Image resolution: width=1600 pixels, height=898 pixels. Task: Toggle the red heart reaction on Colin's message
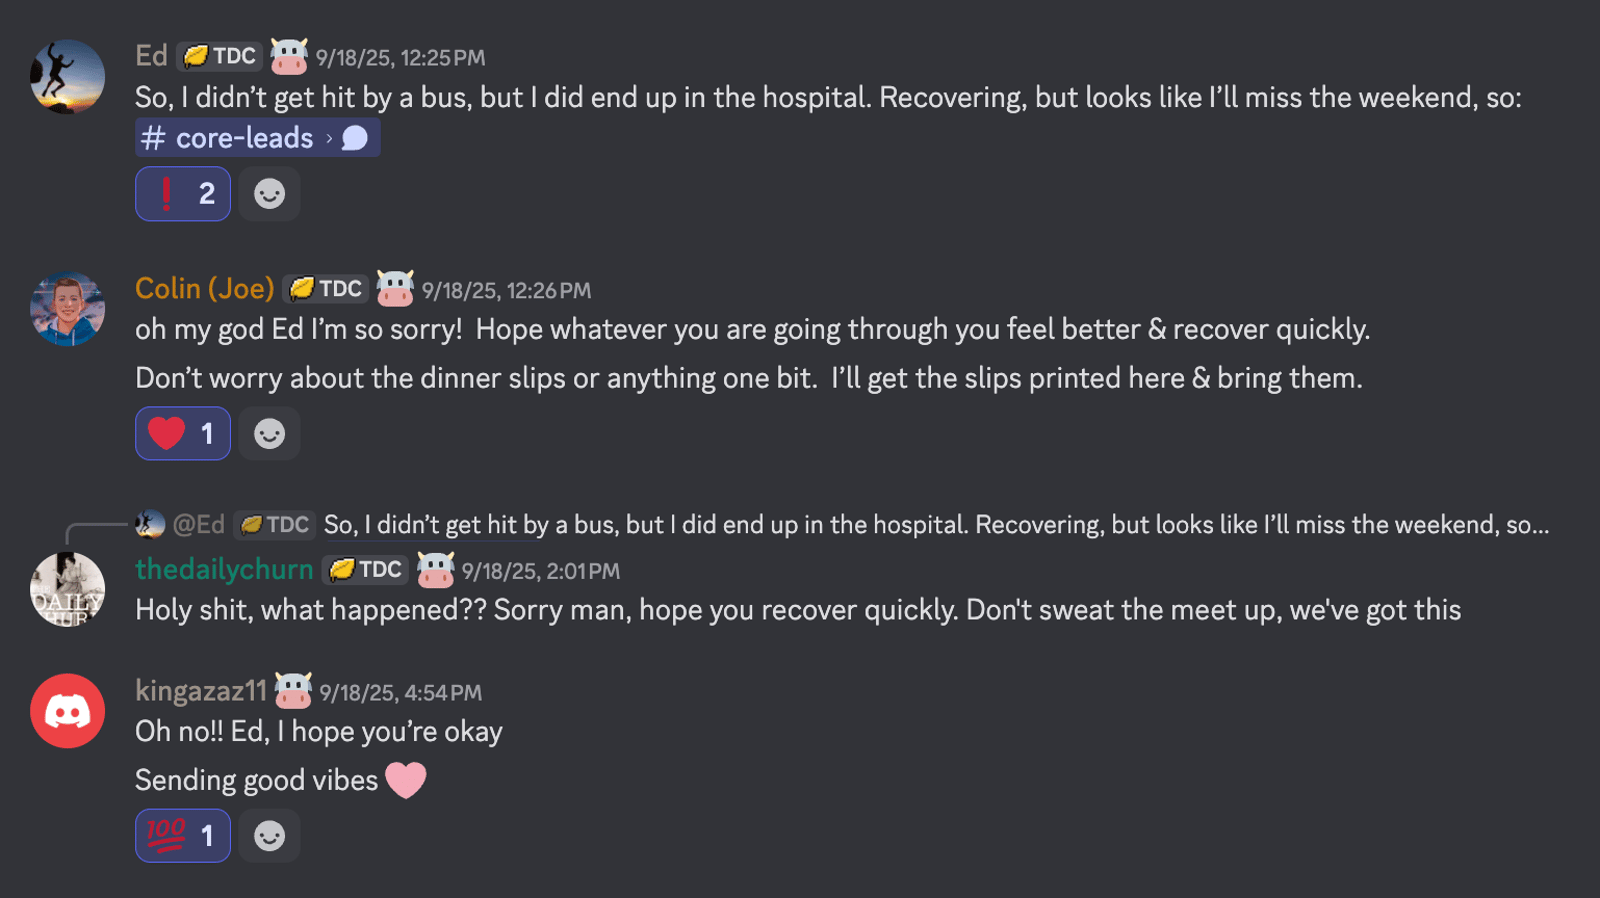(183, 434)
